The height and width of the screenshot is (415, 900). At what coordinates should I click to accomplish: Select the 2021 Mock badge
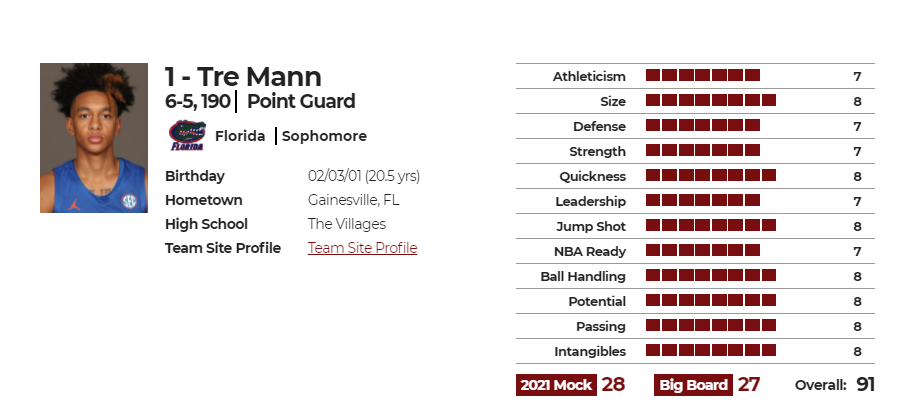556,385
